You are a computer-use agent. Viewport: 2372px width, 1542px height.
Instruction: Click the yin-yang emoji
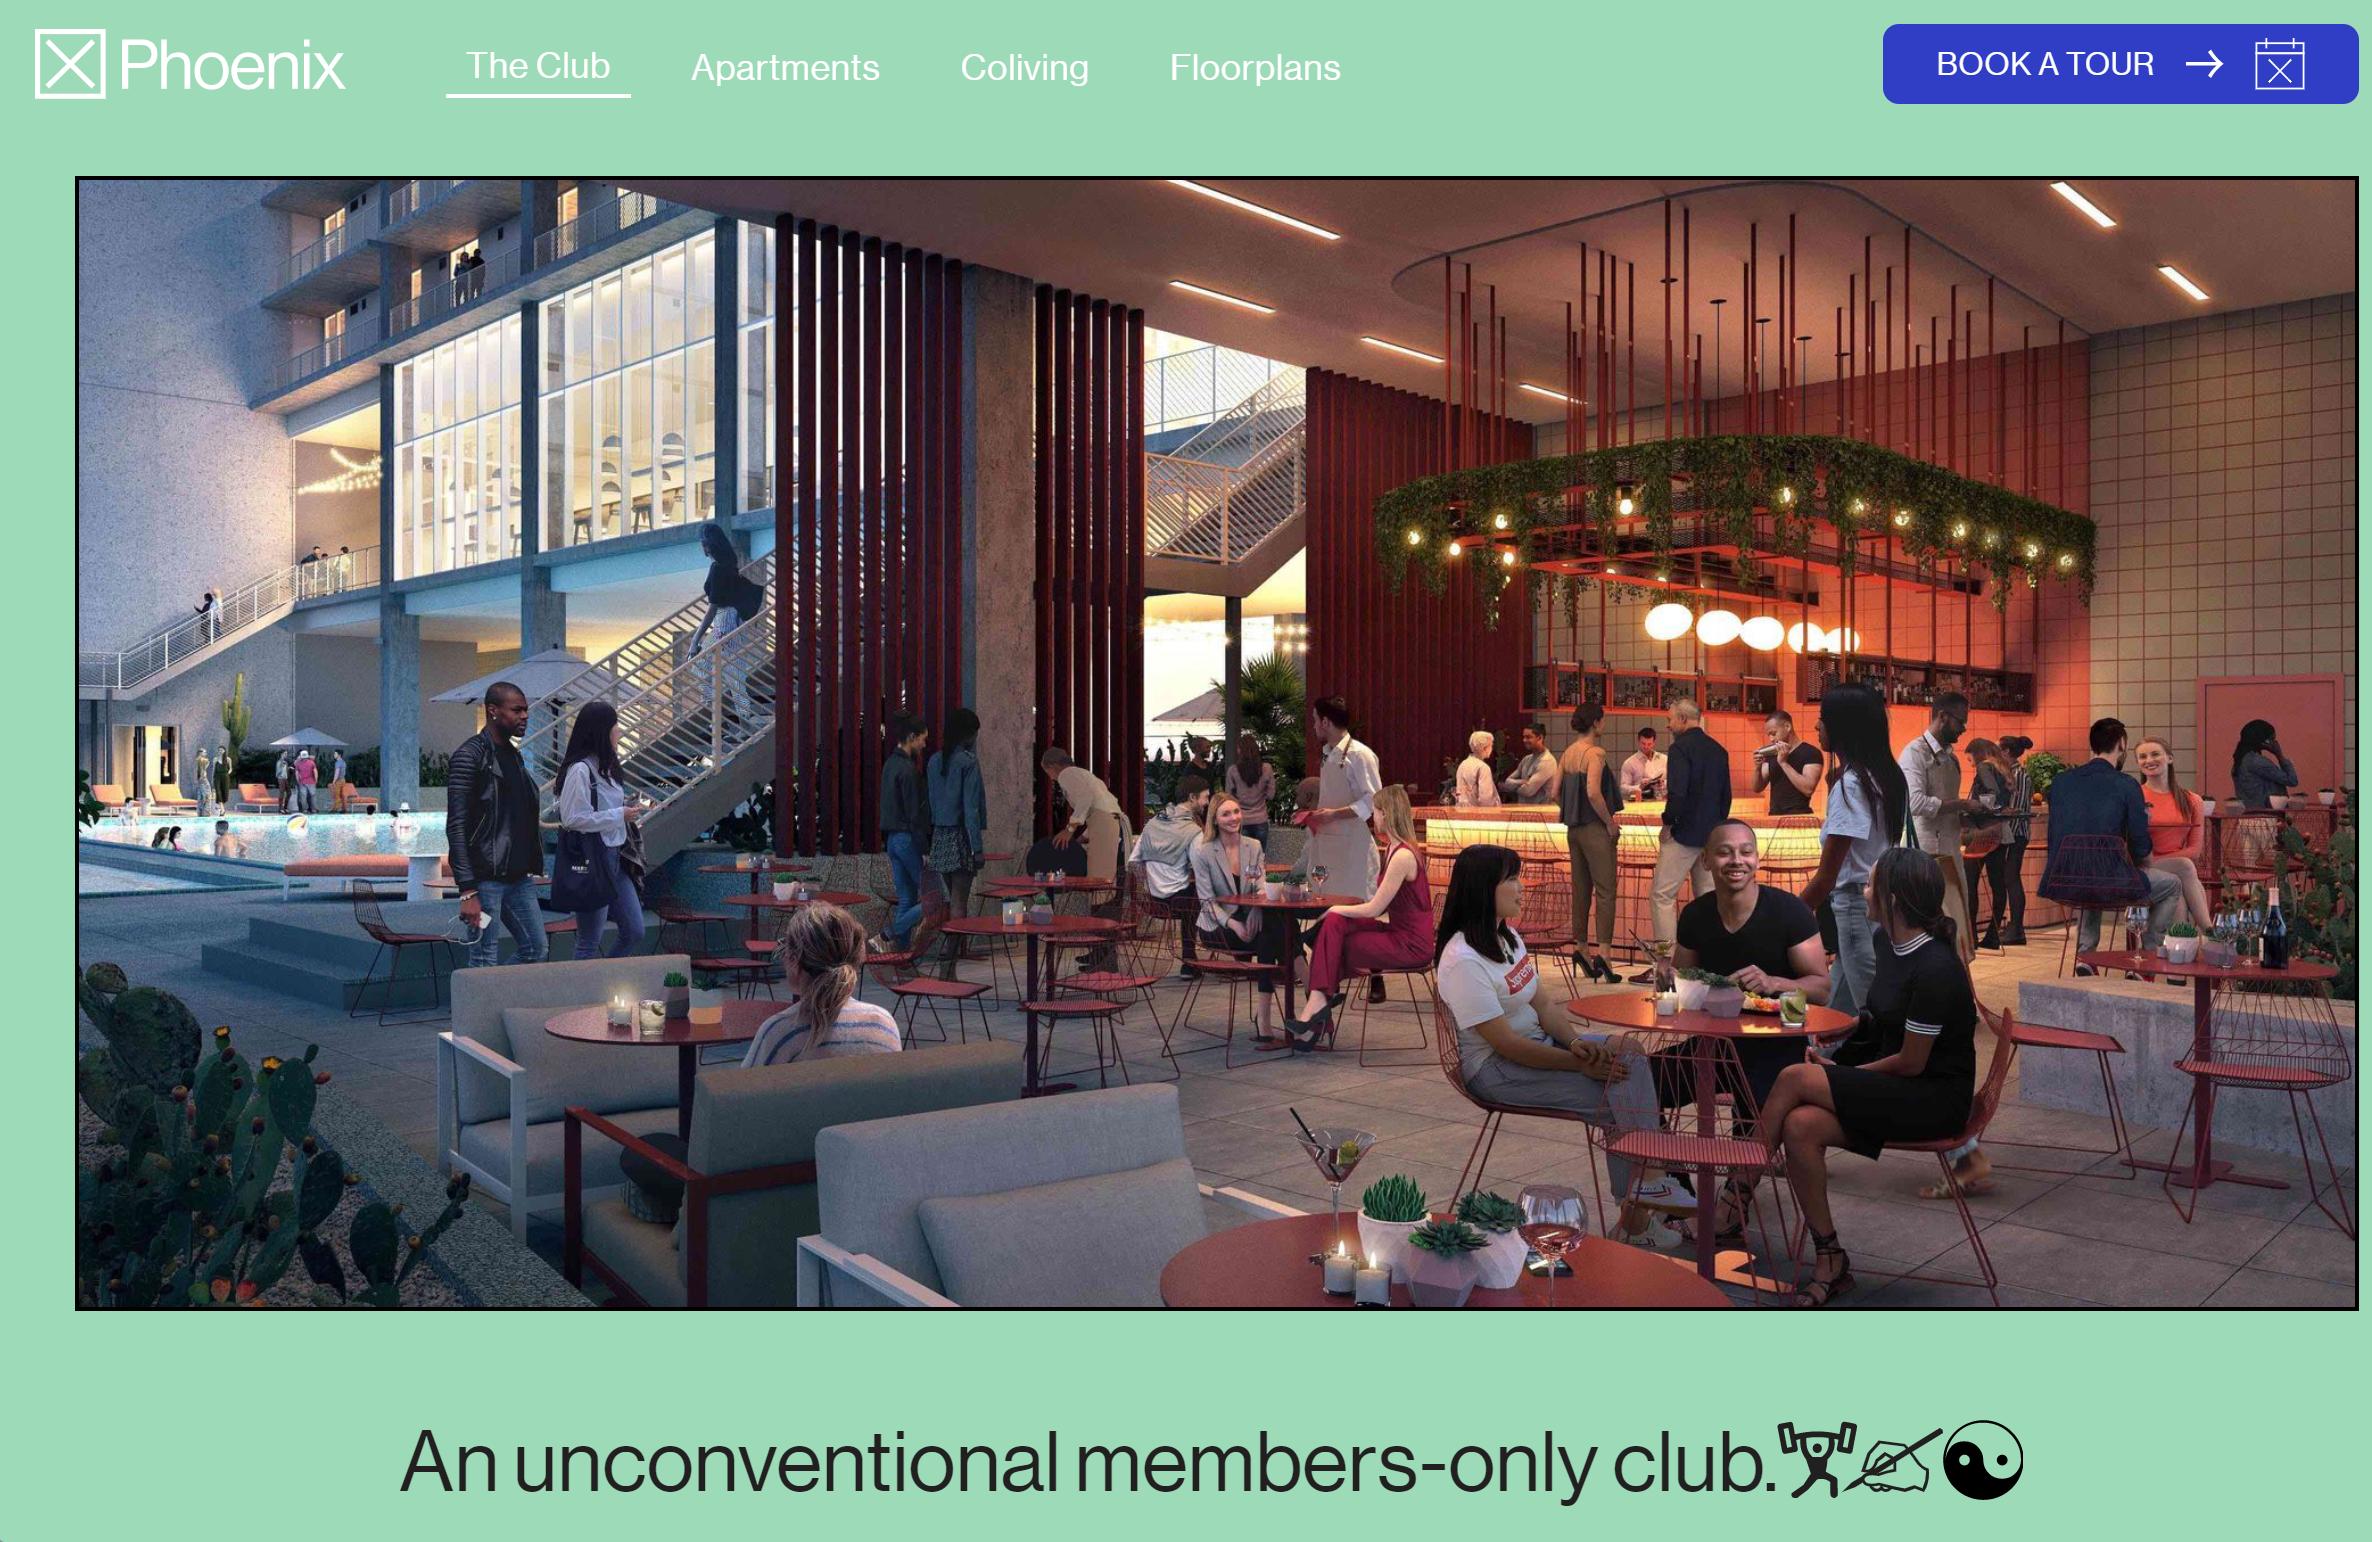click(x=1982, y=1460)
